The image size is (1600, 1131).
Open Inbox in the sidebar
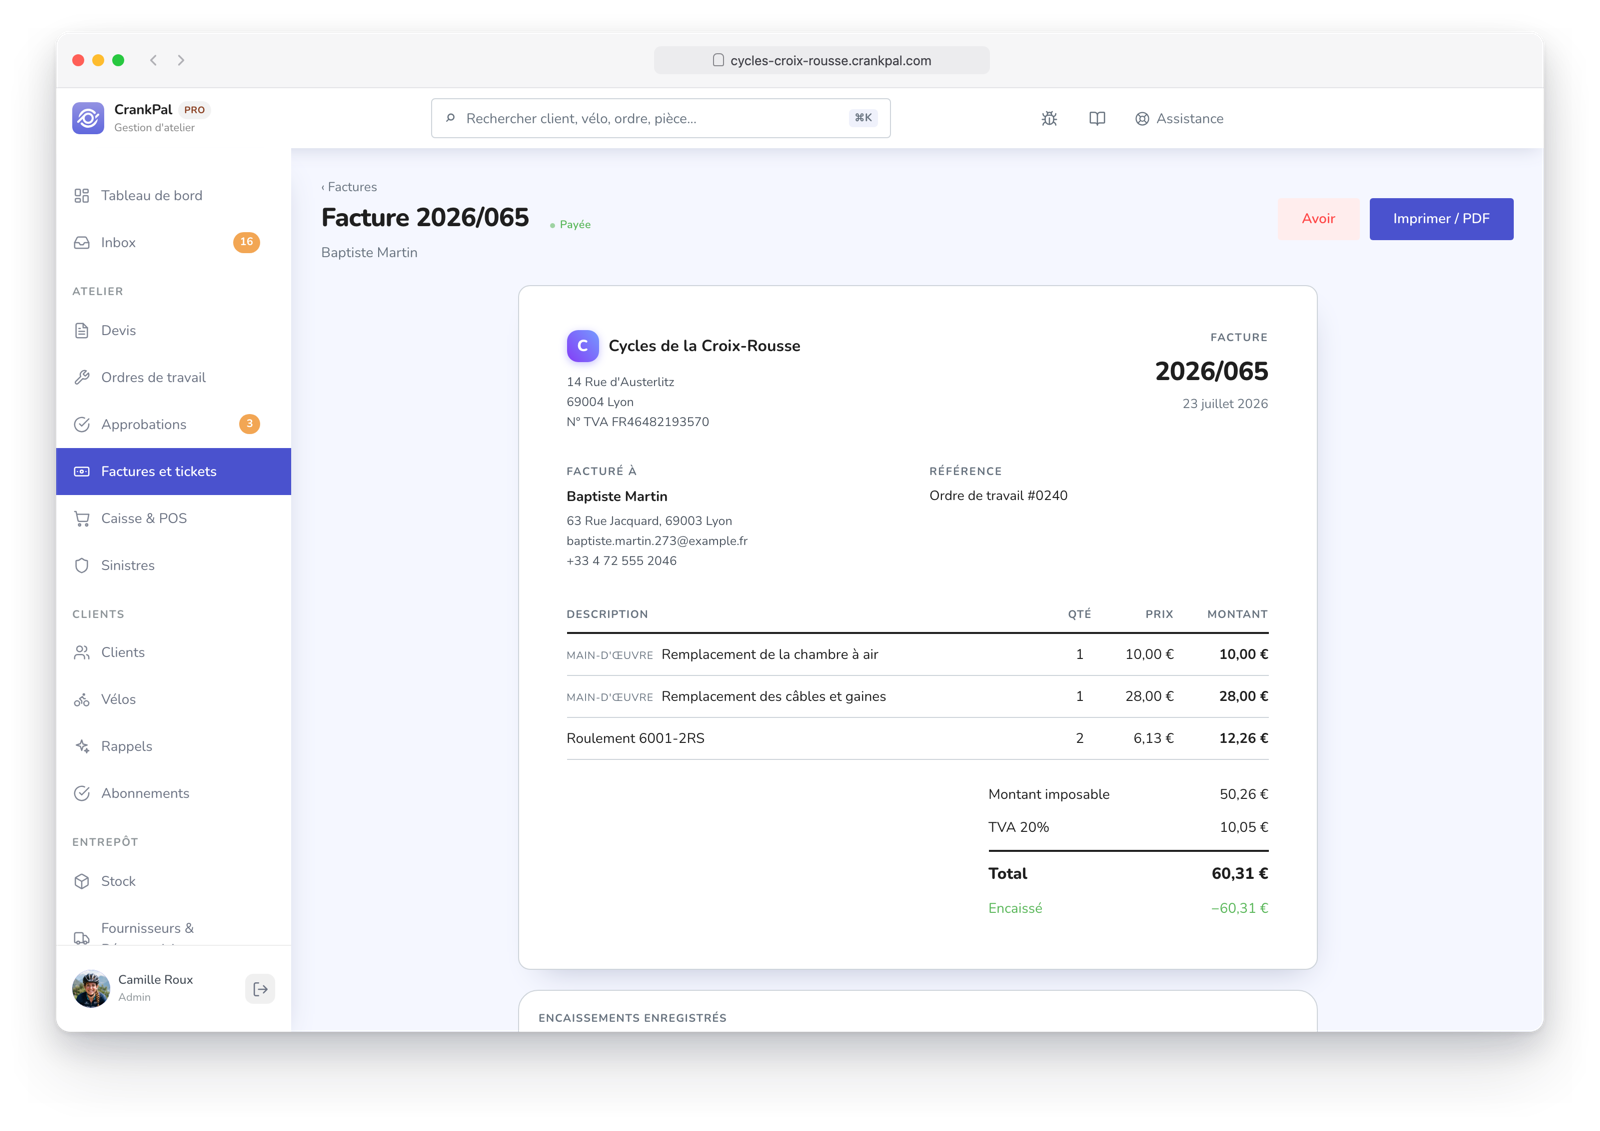coord(173,242)
